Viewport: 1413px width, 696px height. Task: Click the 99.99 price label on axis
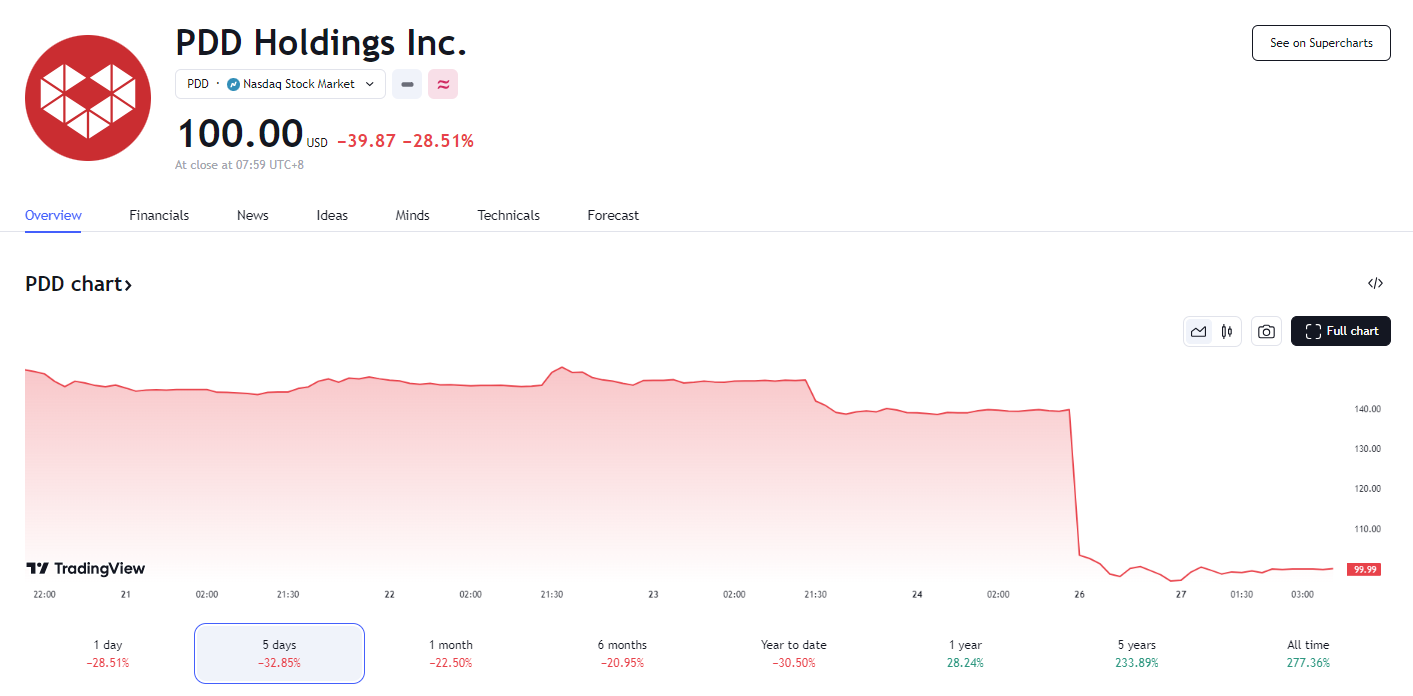pyautogui.click(x=1364, y=569)
